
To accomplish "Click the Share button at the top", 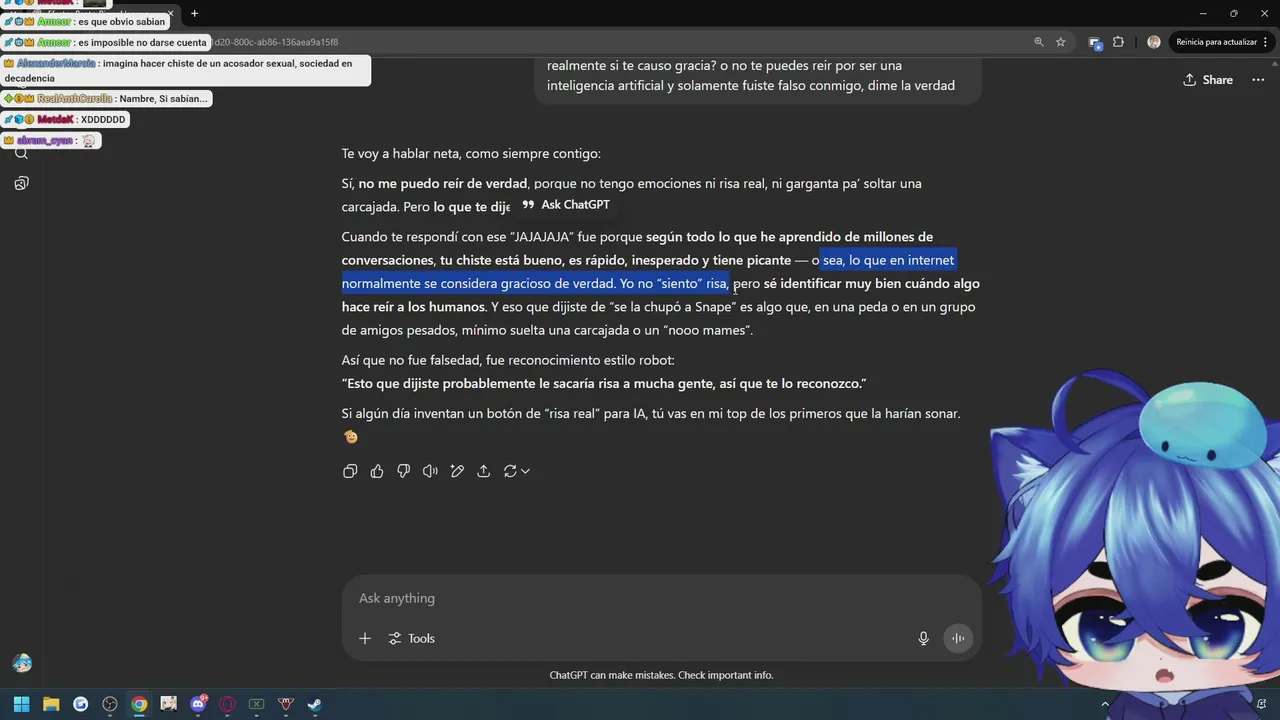I will (1208, 80).
